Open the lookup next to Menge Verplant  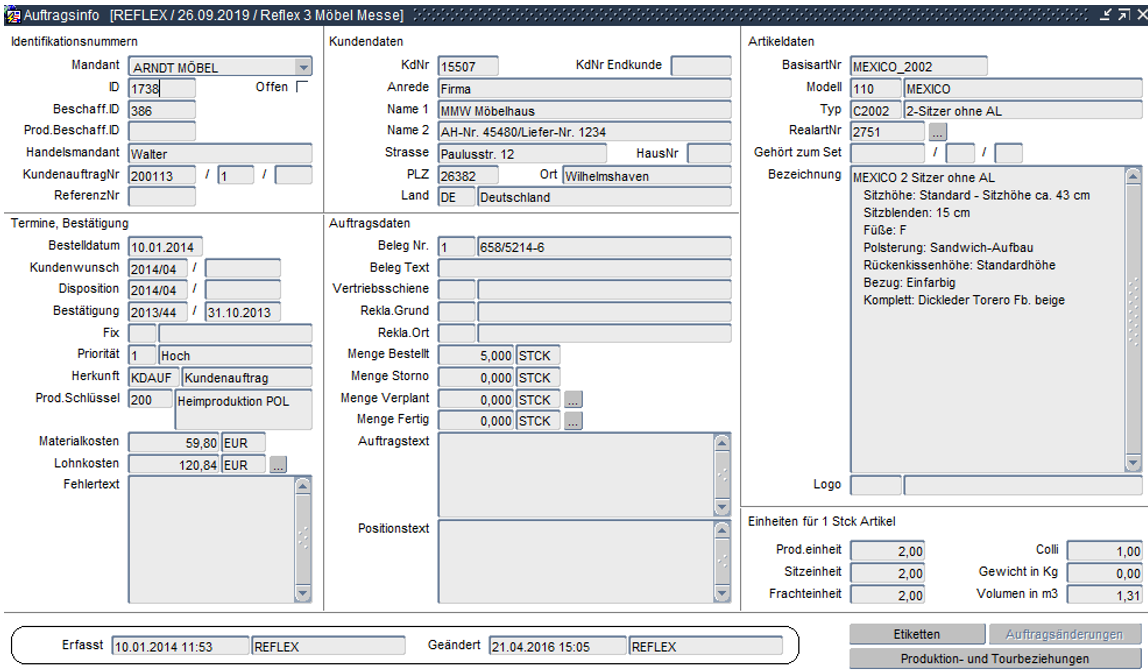(573, 399)
